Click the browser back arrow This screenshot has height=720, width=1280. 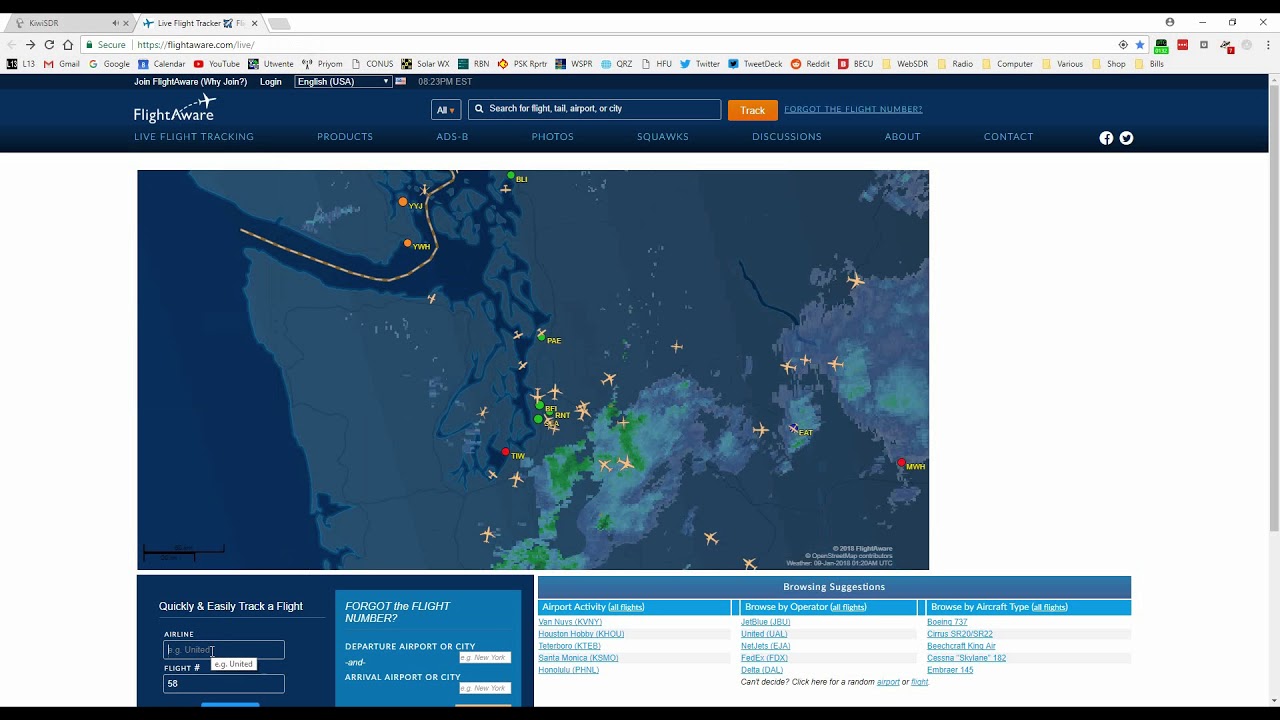pos(11,45)
